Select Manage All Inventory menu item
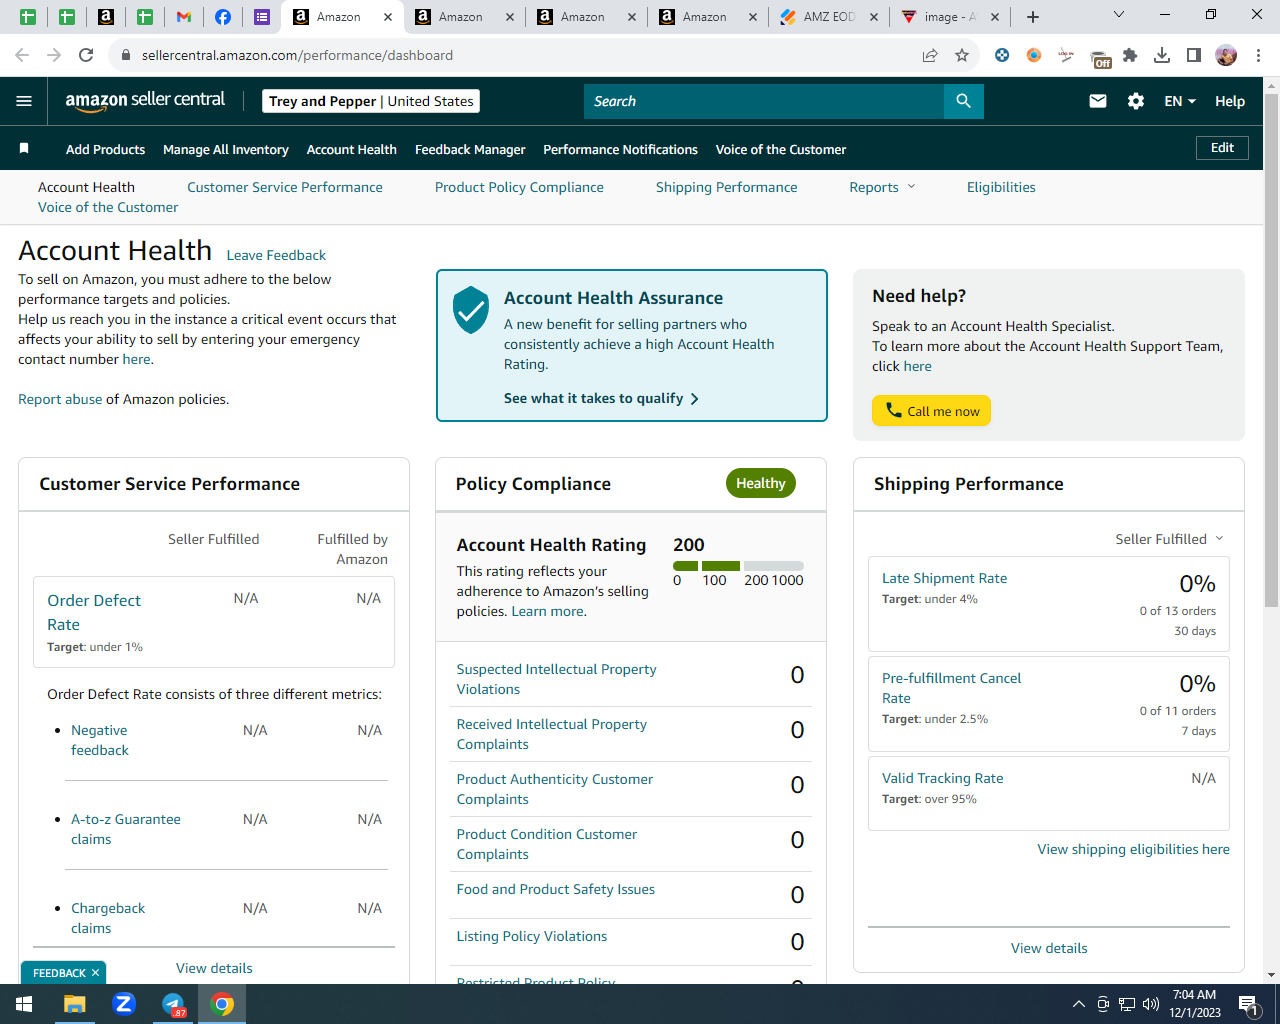The image size is (1280, 1024). point(226,149)
